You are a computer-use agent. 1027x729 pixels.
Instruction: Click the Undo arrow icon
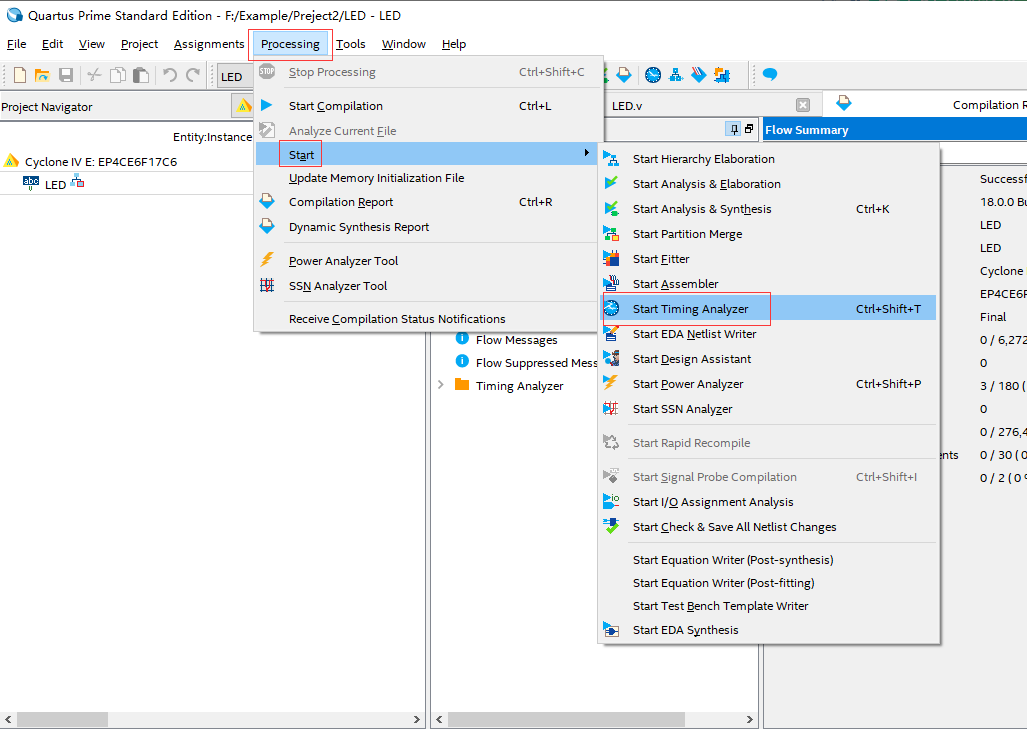(x=170, y=75)
